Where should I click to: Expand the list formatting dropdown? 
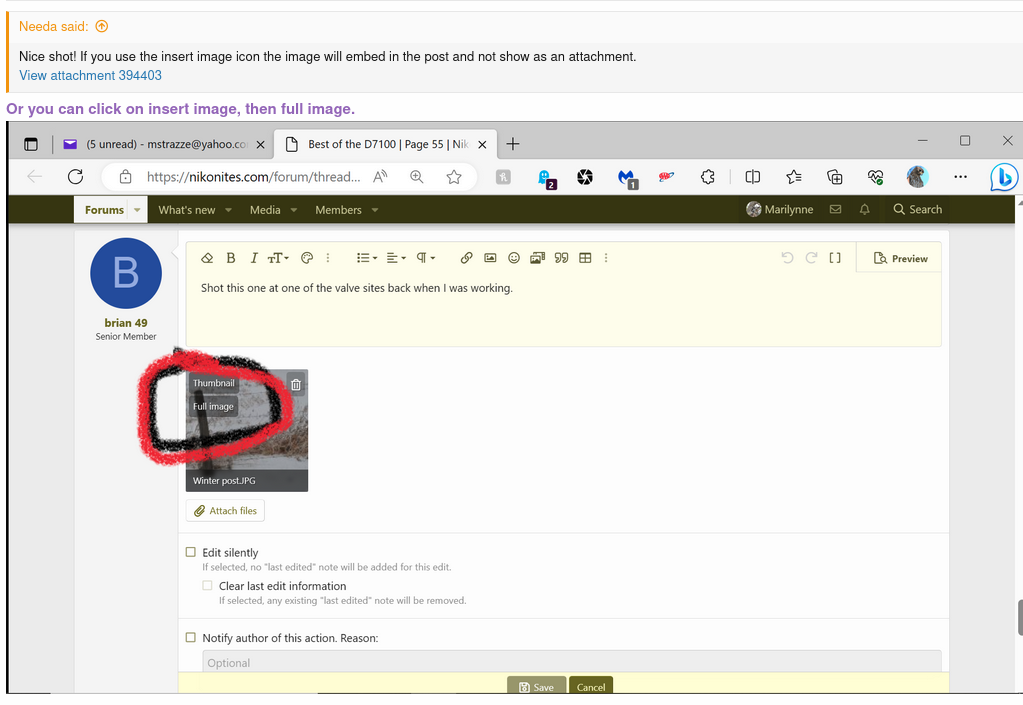coord(368,258)
